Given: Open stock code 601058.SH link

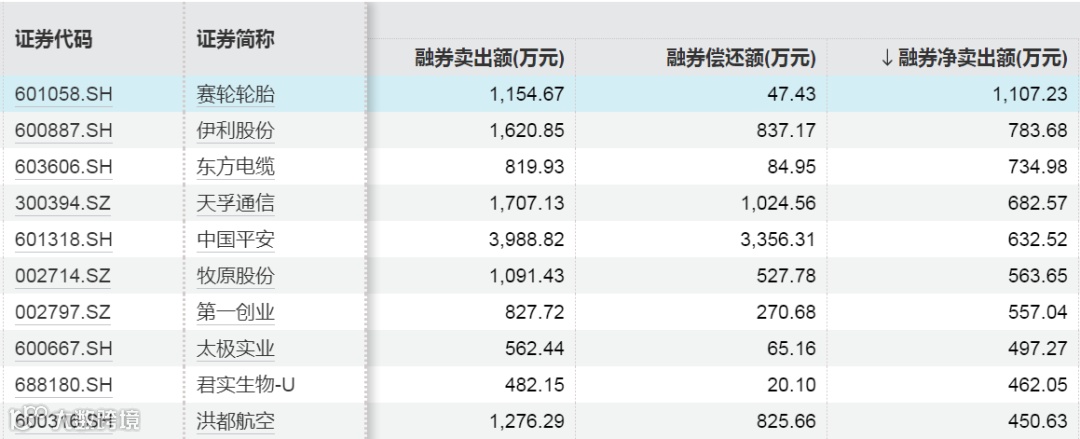Looking at the screenshot, I should tap(63, 94).
